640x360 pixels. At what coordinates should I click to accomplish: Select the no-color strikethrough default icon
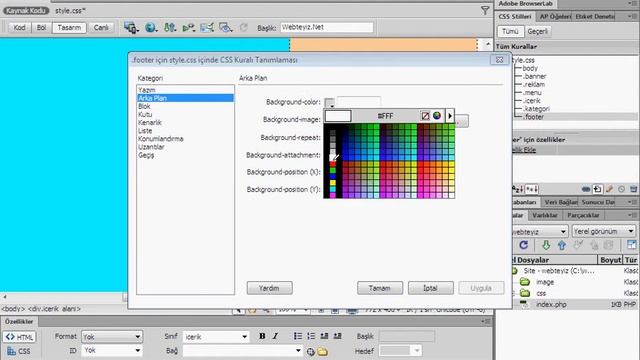click(425, 116)
